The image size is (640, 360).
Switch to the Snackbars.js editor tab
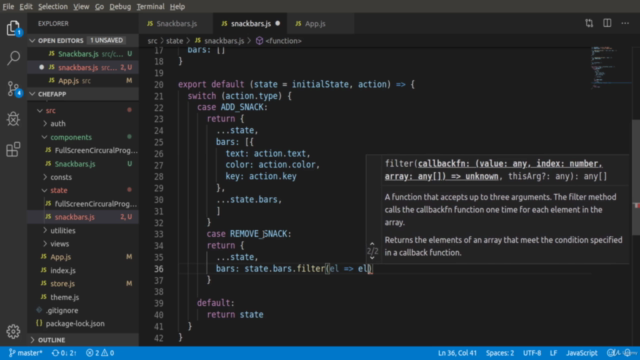click(x=176, y=24)
